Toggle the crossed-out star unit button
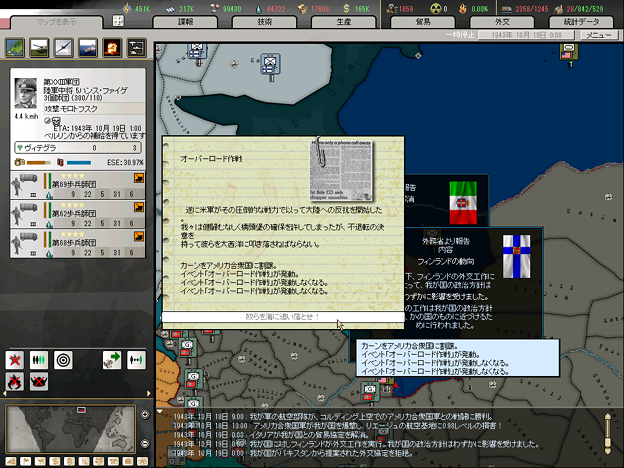This screenshot has height=468, width=624. pos(15,360)
